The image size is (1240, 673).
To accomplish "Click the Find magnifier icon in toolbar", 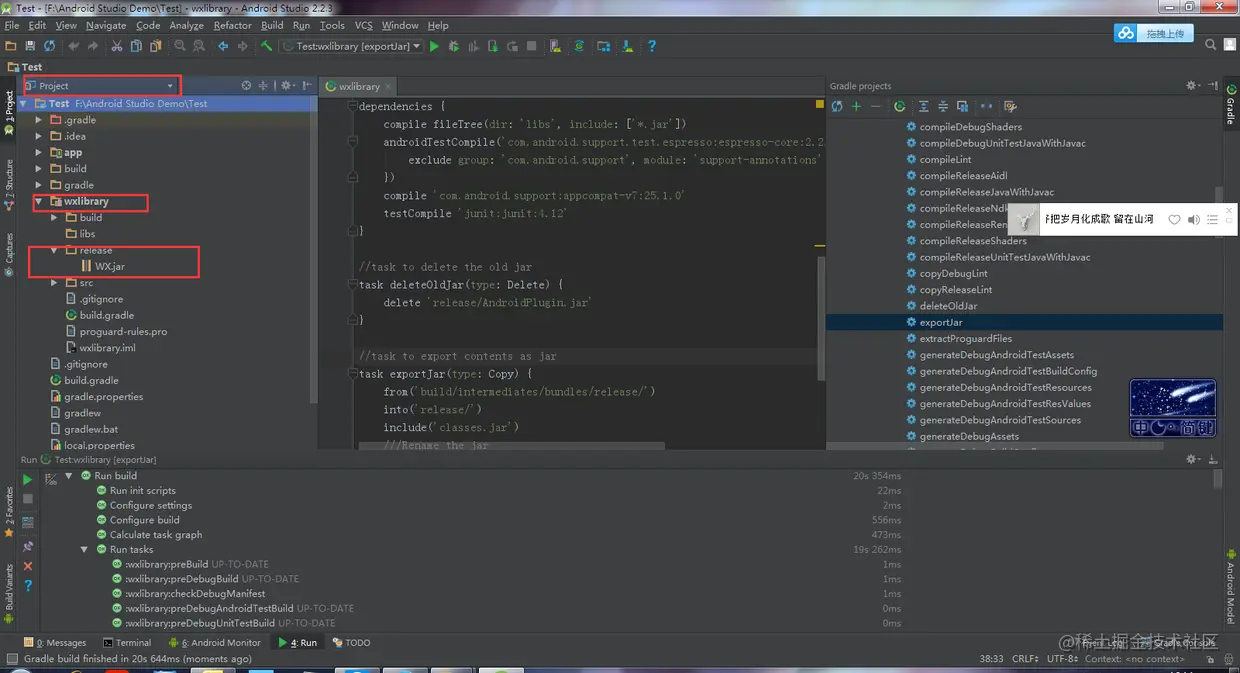I will (180, 46).
